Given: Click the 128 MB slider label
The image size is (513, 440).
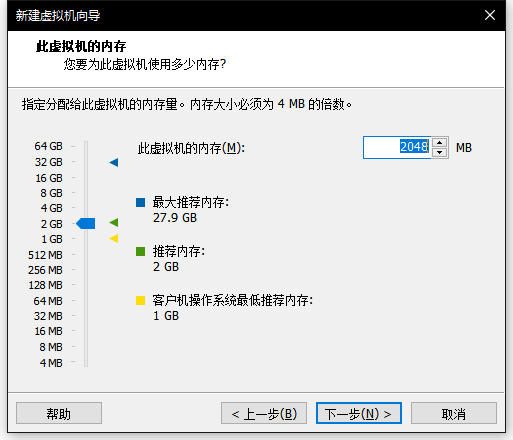Looking at the screenshot, I should coord(45,285).
